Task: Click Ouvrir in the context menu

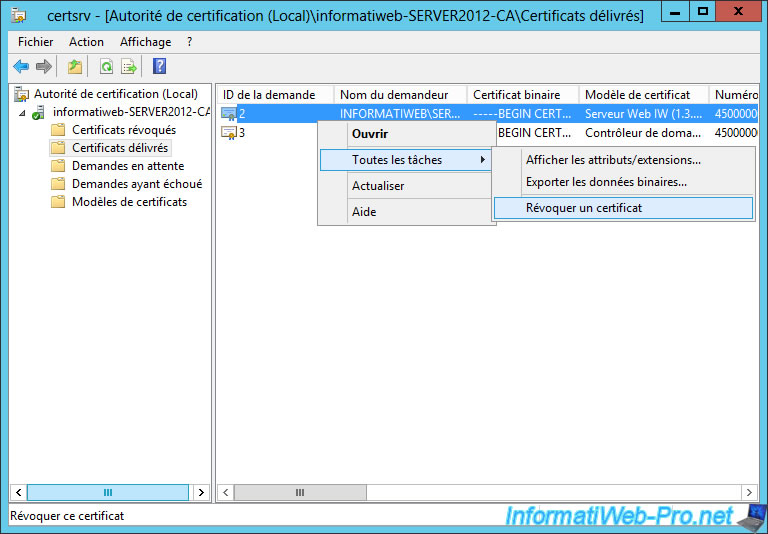Action: coord(369,134)
